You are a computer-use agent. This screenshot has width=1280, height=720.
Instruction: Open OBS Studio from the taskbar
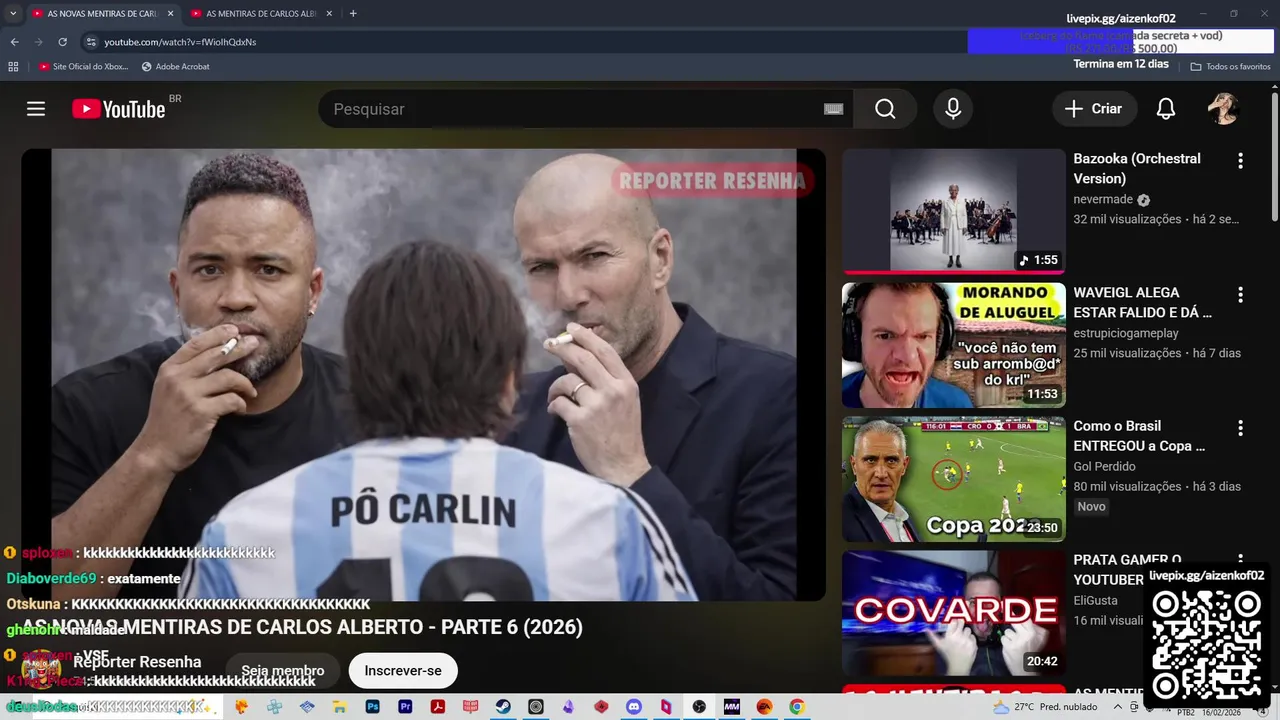(x=699, y=707)
